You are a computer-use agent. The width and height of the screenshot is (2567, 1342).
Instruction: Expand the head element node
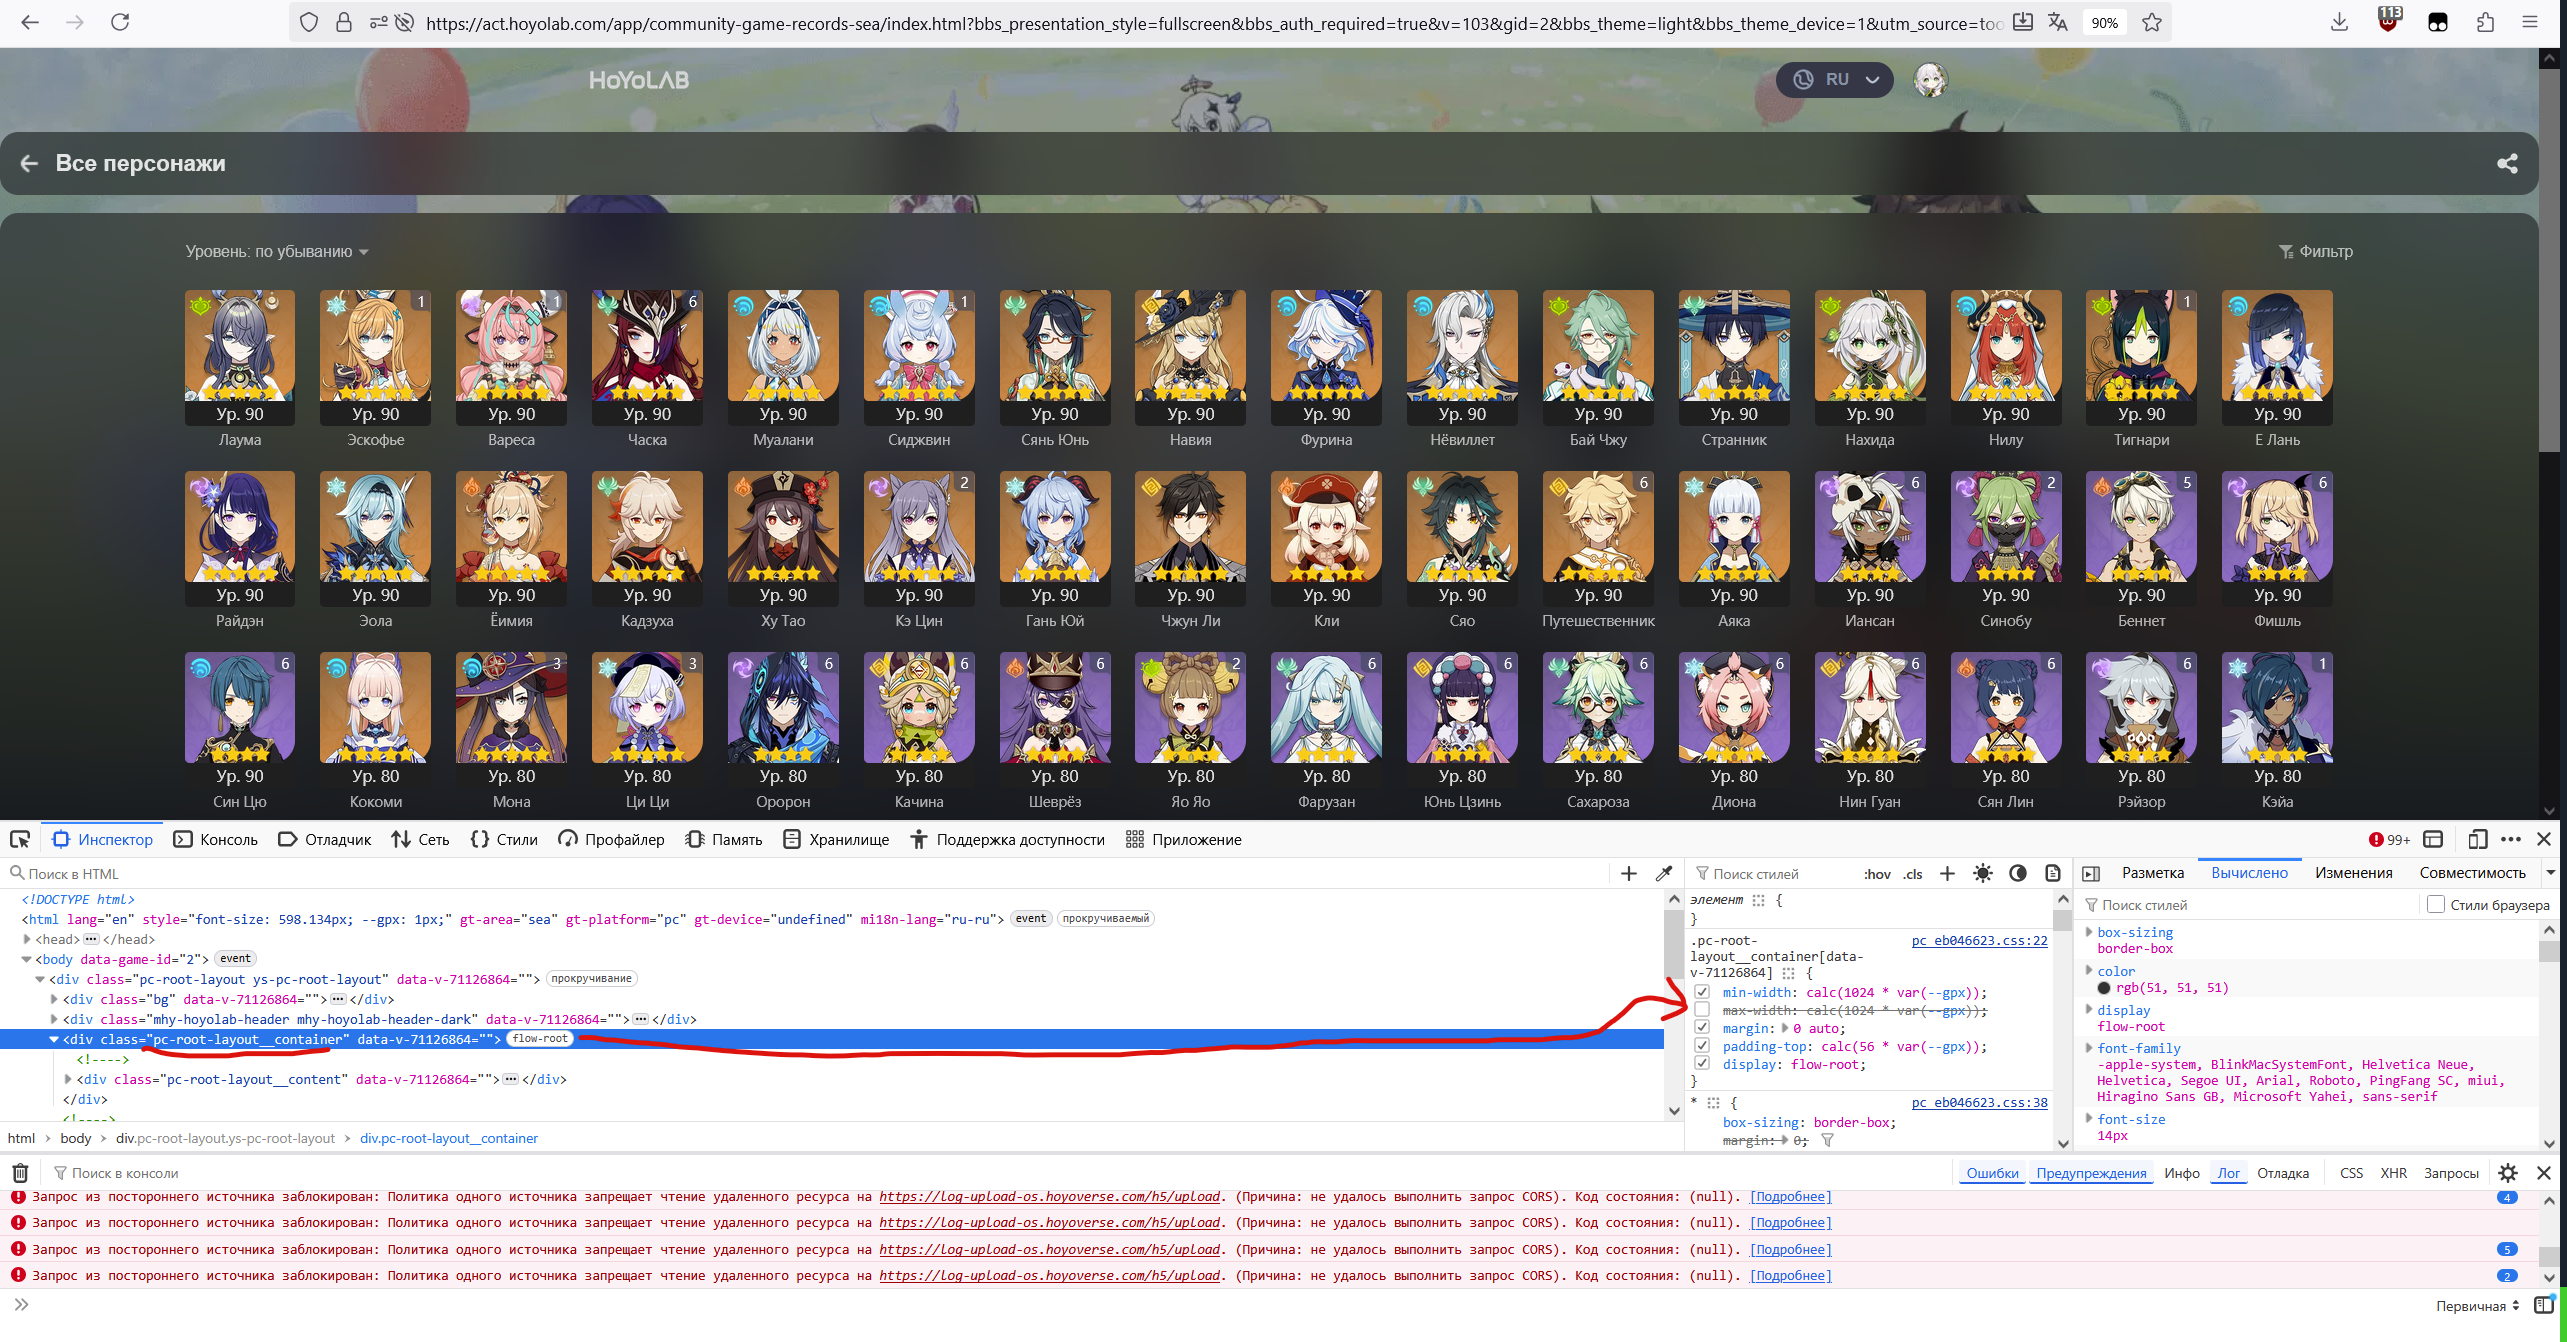coord(27,939)
